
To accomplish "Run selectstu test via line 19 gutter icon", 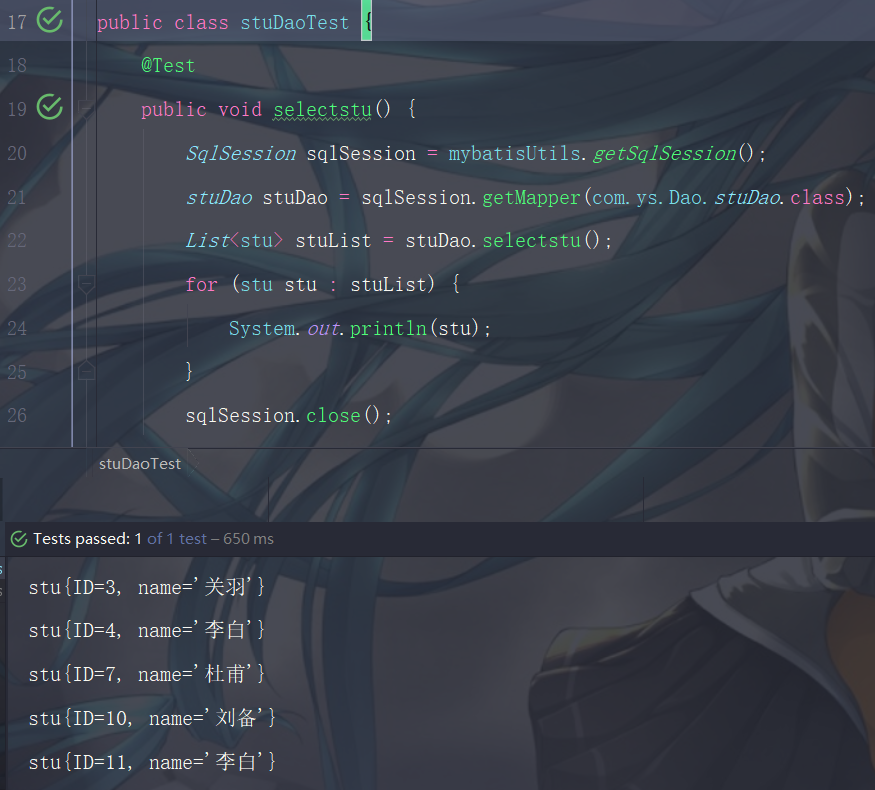I will [x=50, y=107].
